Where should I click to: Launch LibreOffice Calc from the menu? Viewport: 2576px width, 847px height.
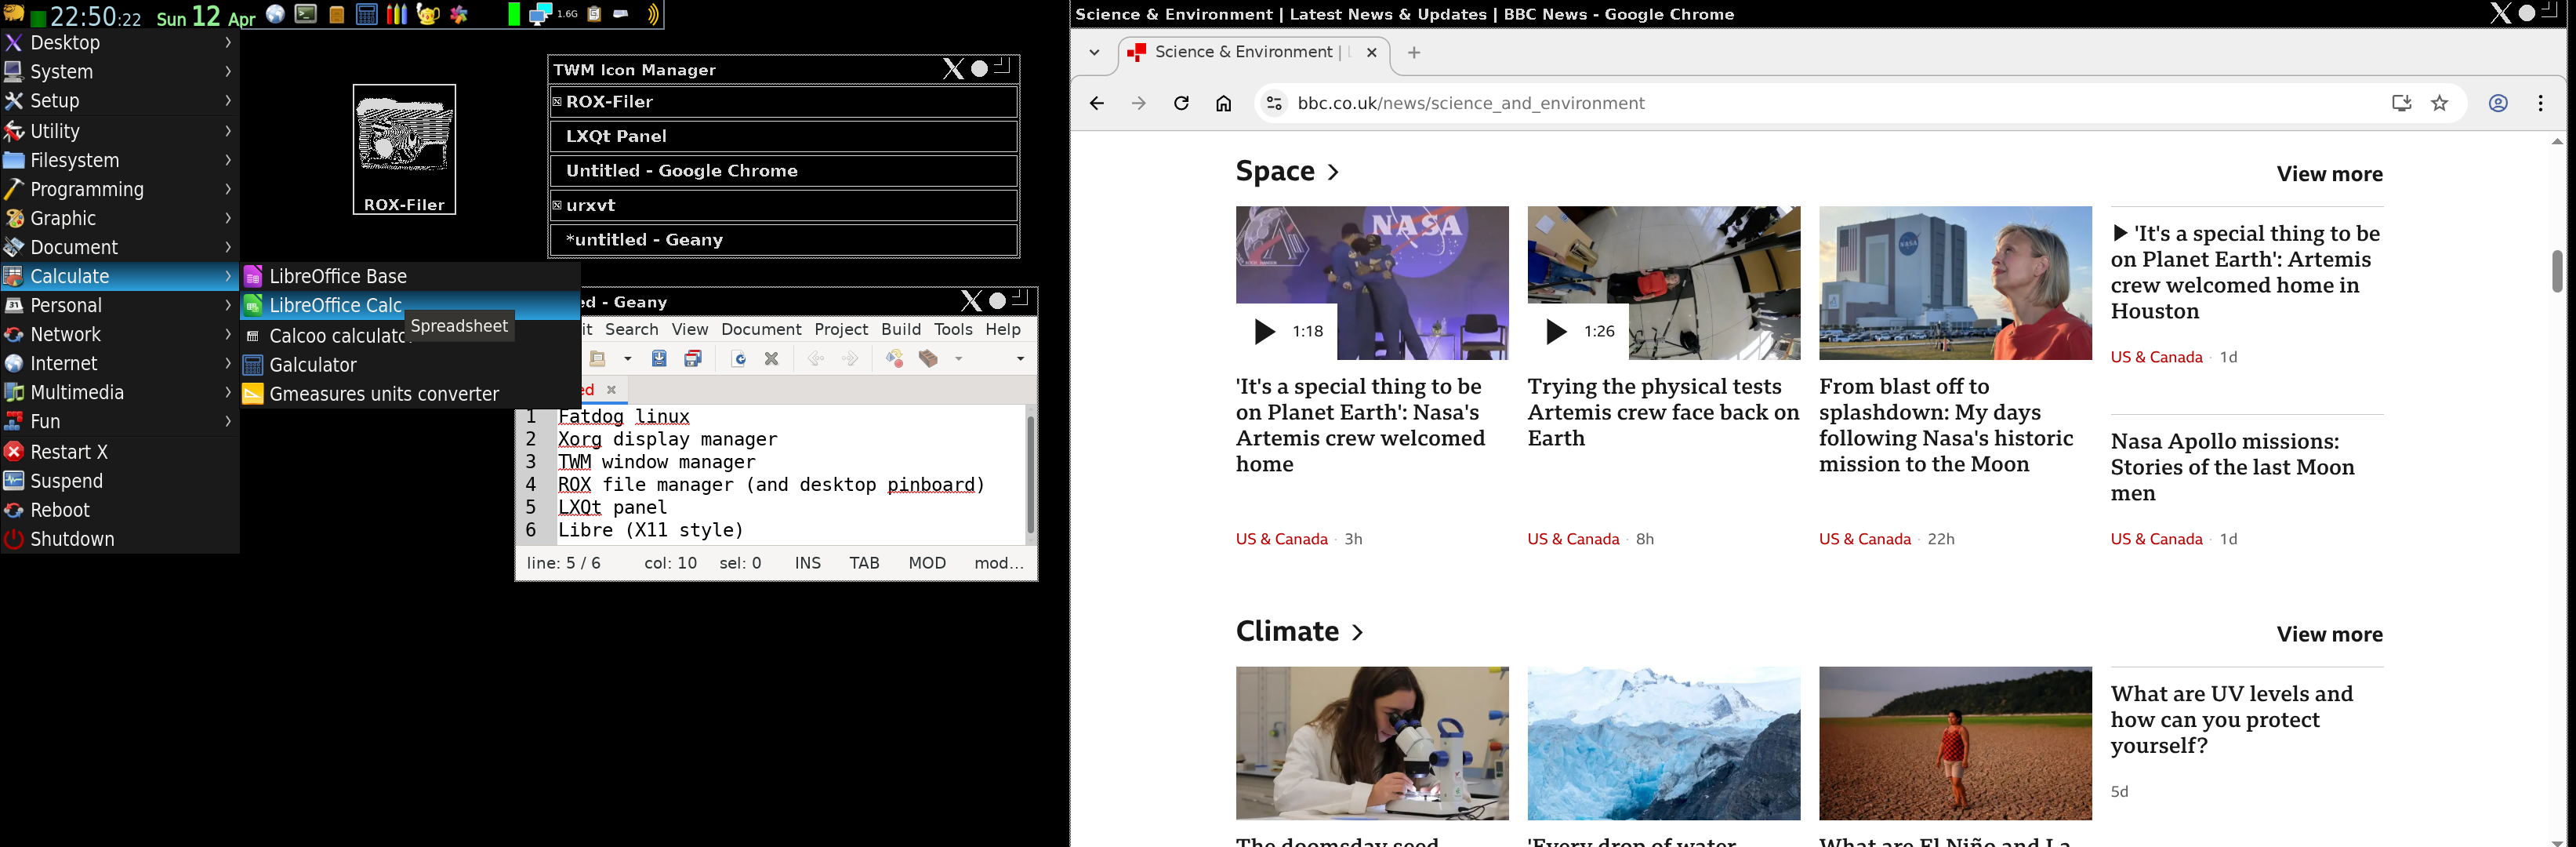pyautogui.click(x=335, y=305)
